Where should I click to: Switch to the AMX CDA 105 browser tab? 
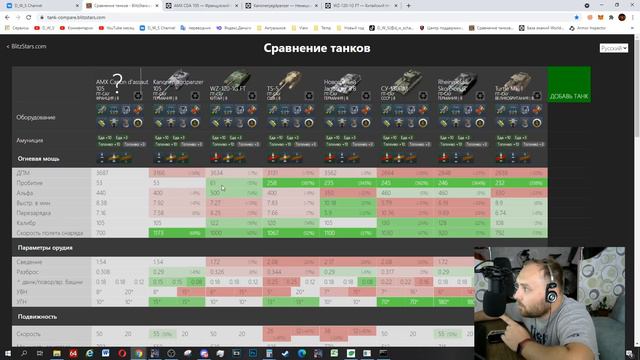[x=201, y=6]
